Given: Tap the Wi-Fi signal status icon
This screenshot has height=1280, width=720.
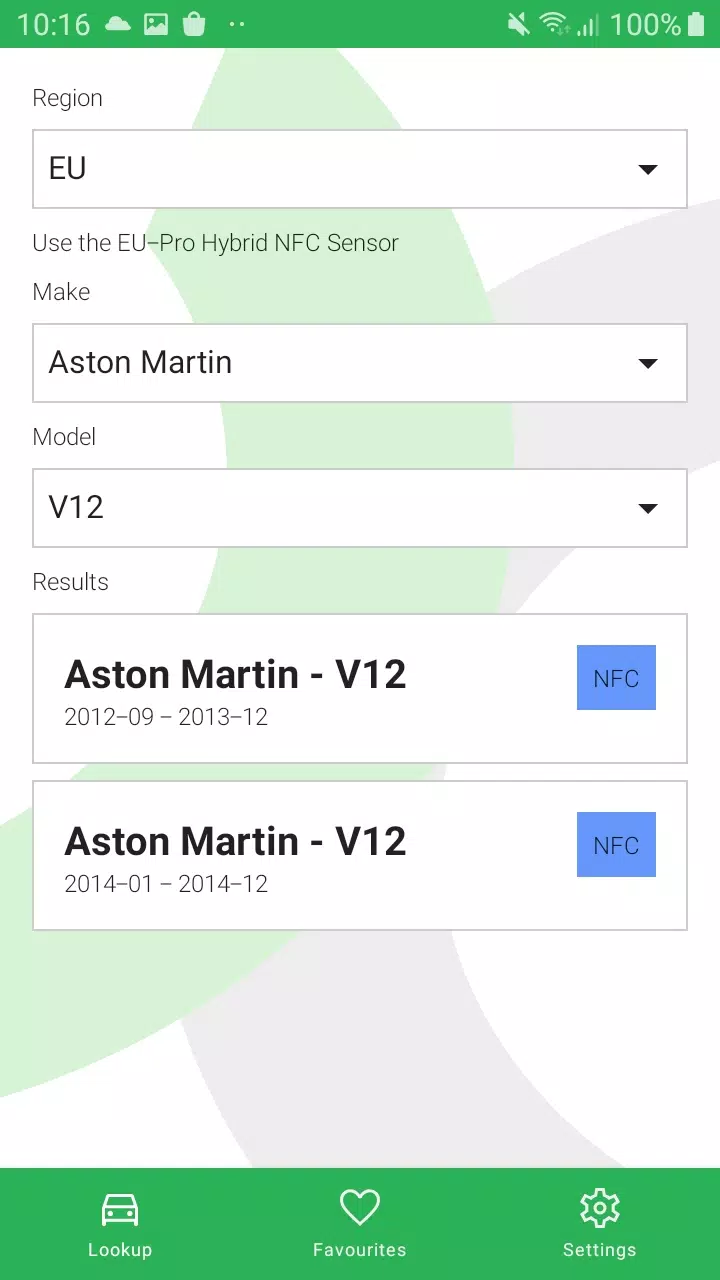Looking at the screenshot, I should 554,24.
